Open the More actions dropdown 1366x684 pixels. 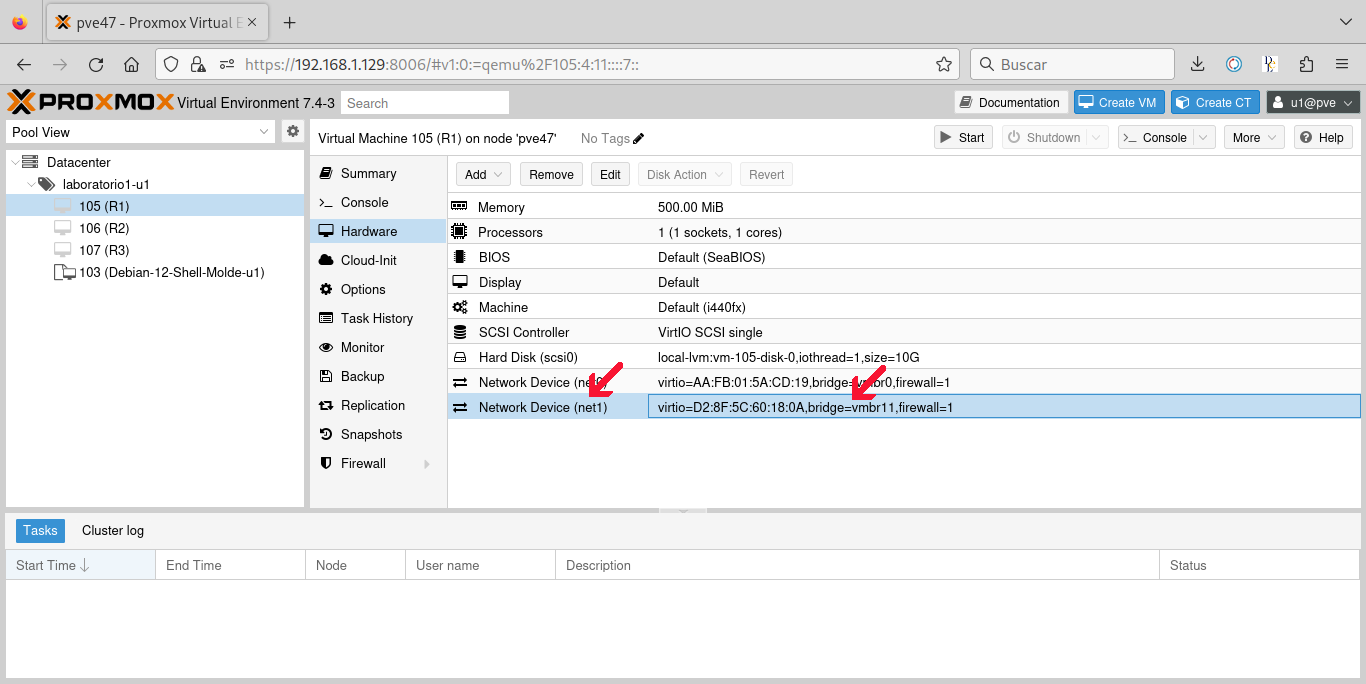pos(1254,138)
